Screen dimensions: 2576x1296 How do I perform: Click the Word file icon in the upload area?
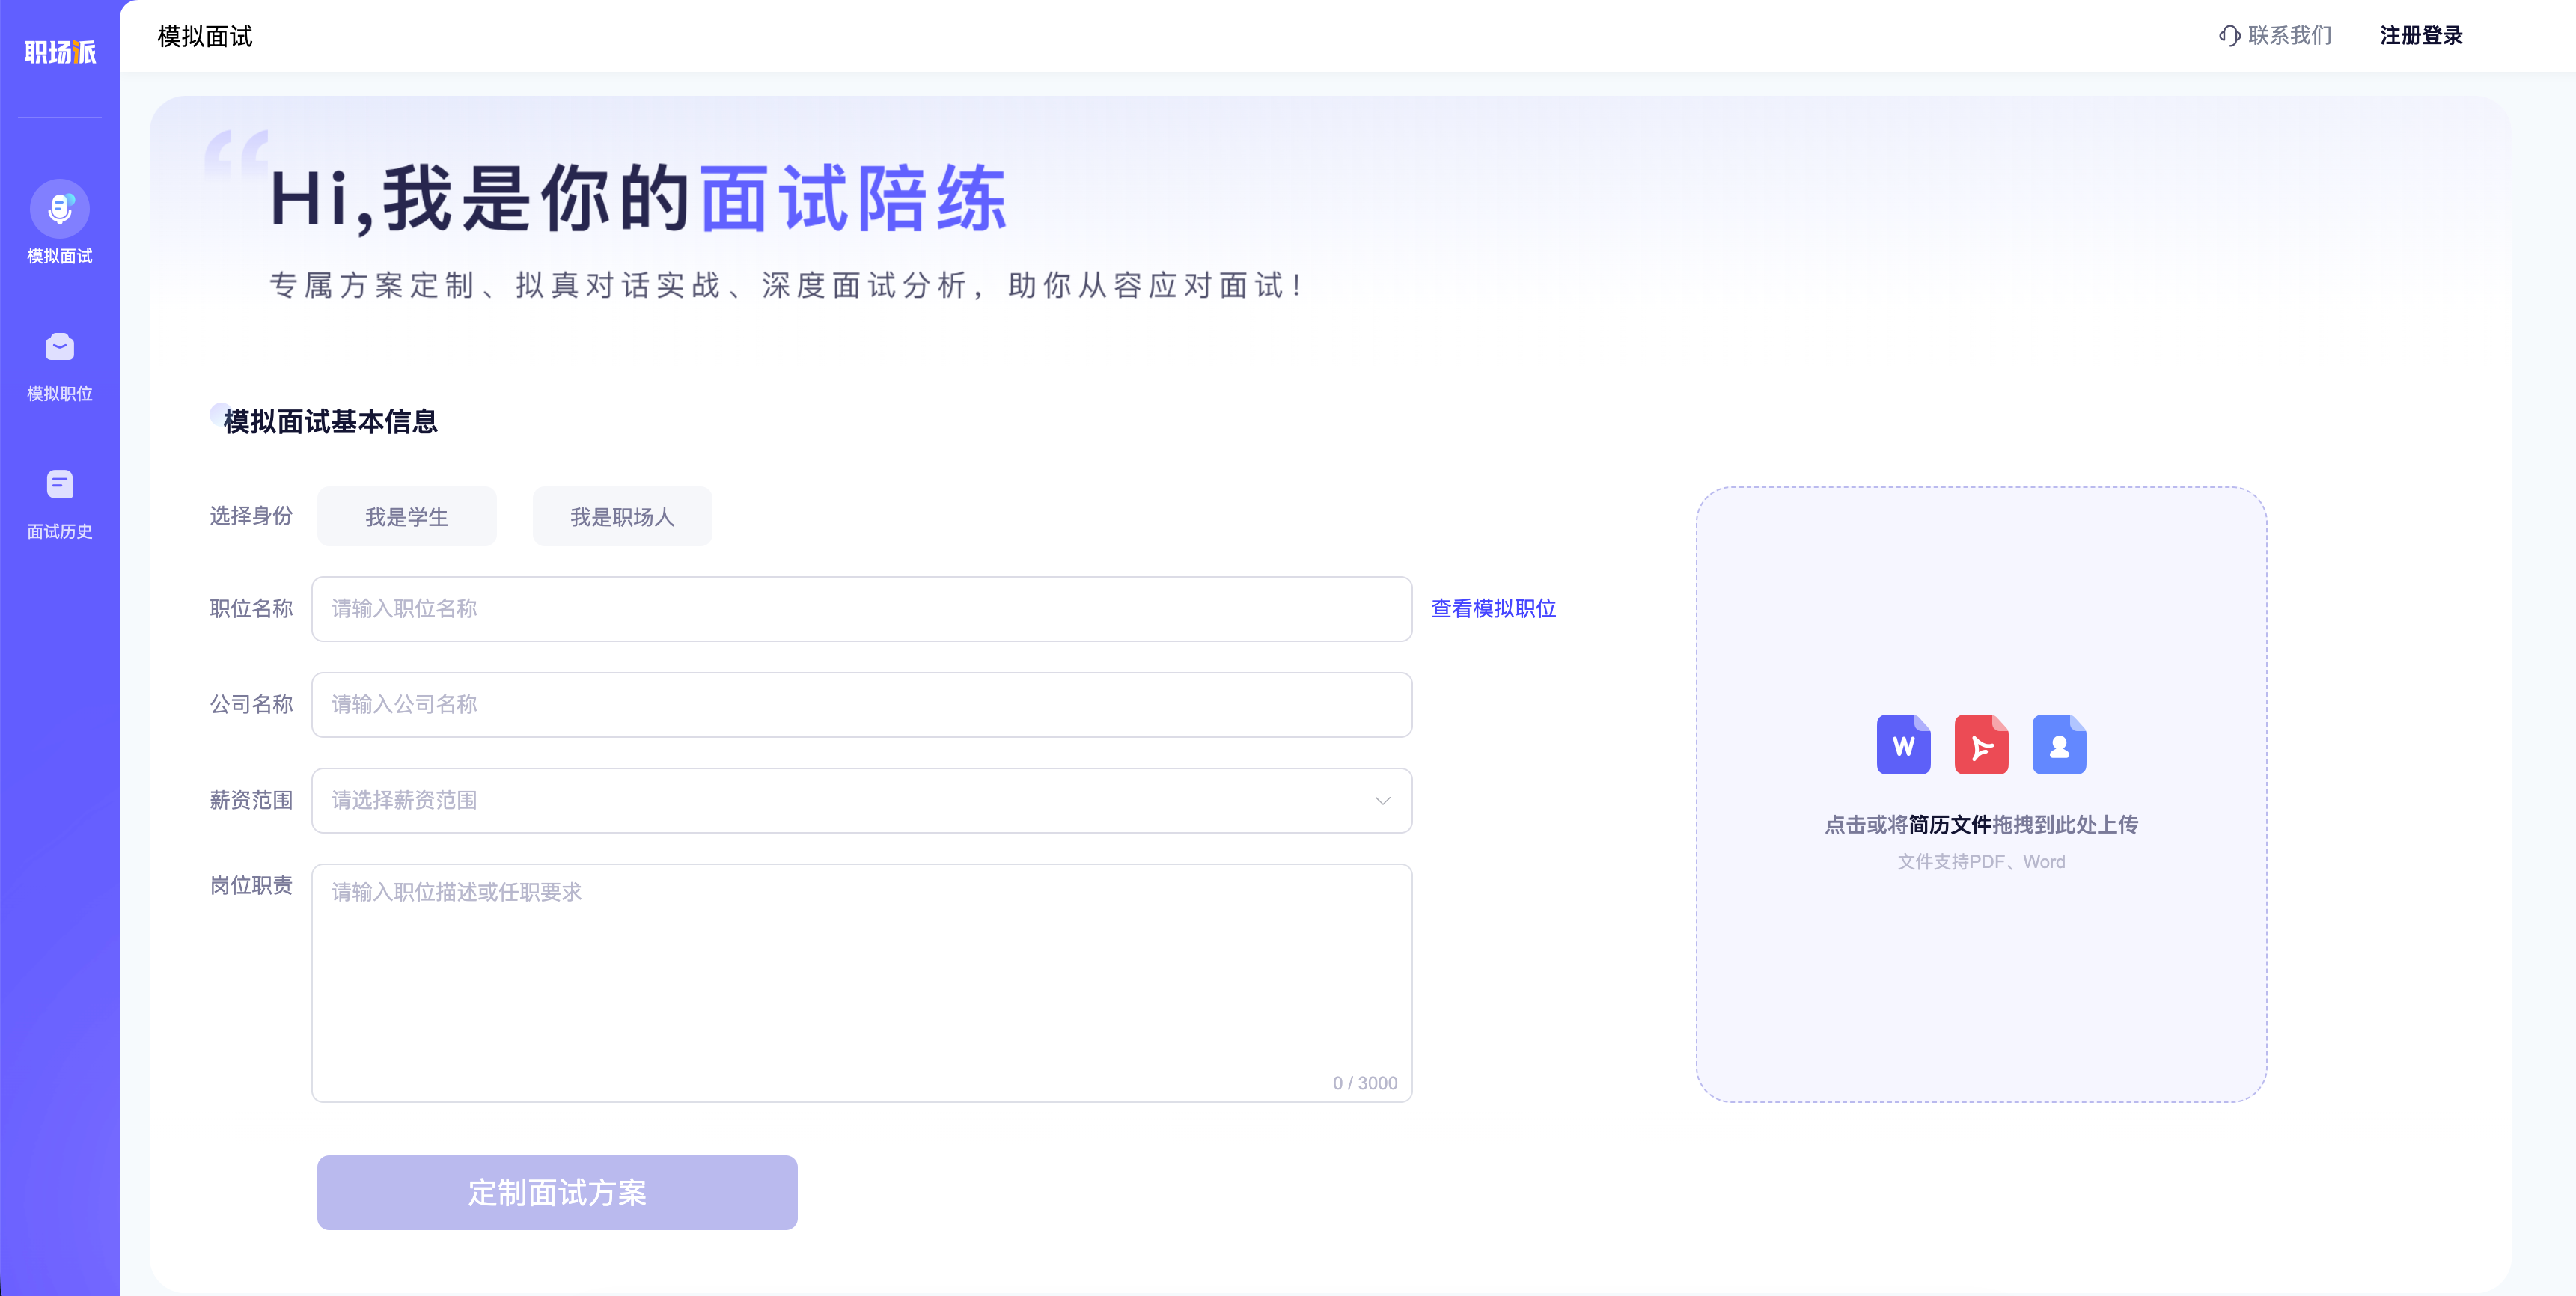coord(1903,744)
